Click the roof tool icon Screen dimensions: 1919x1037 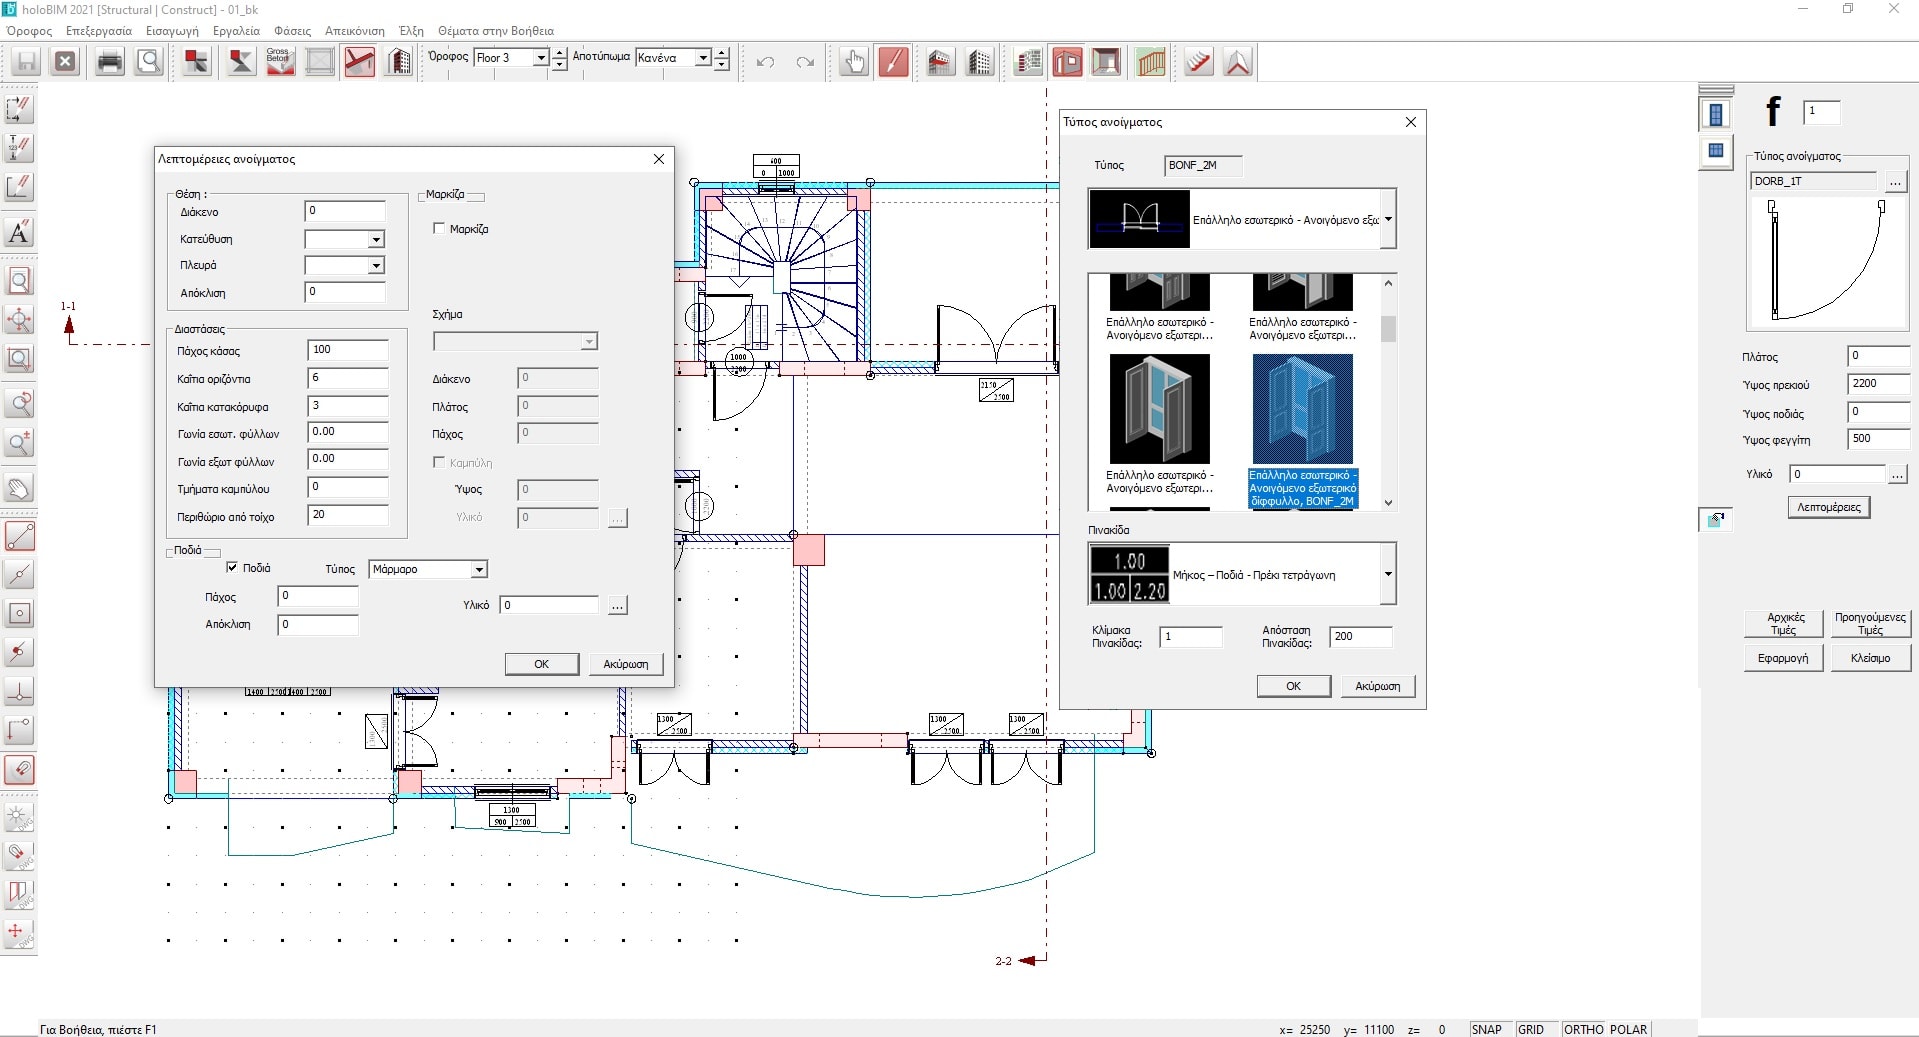1237,62
